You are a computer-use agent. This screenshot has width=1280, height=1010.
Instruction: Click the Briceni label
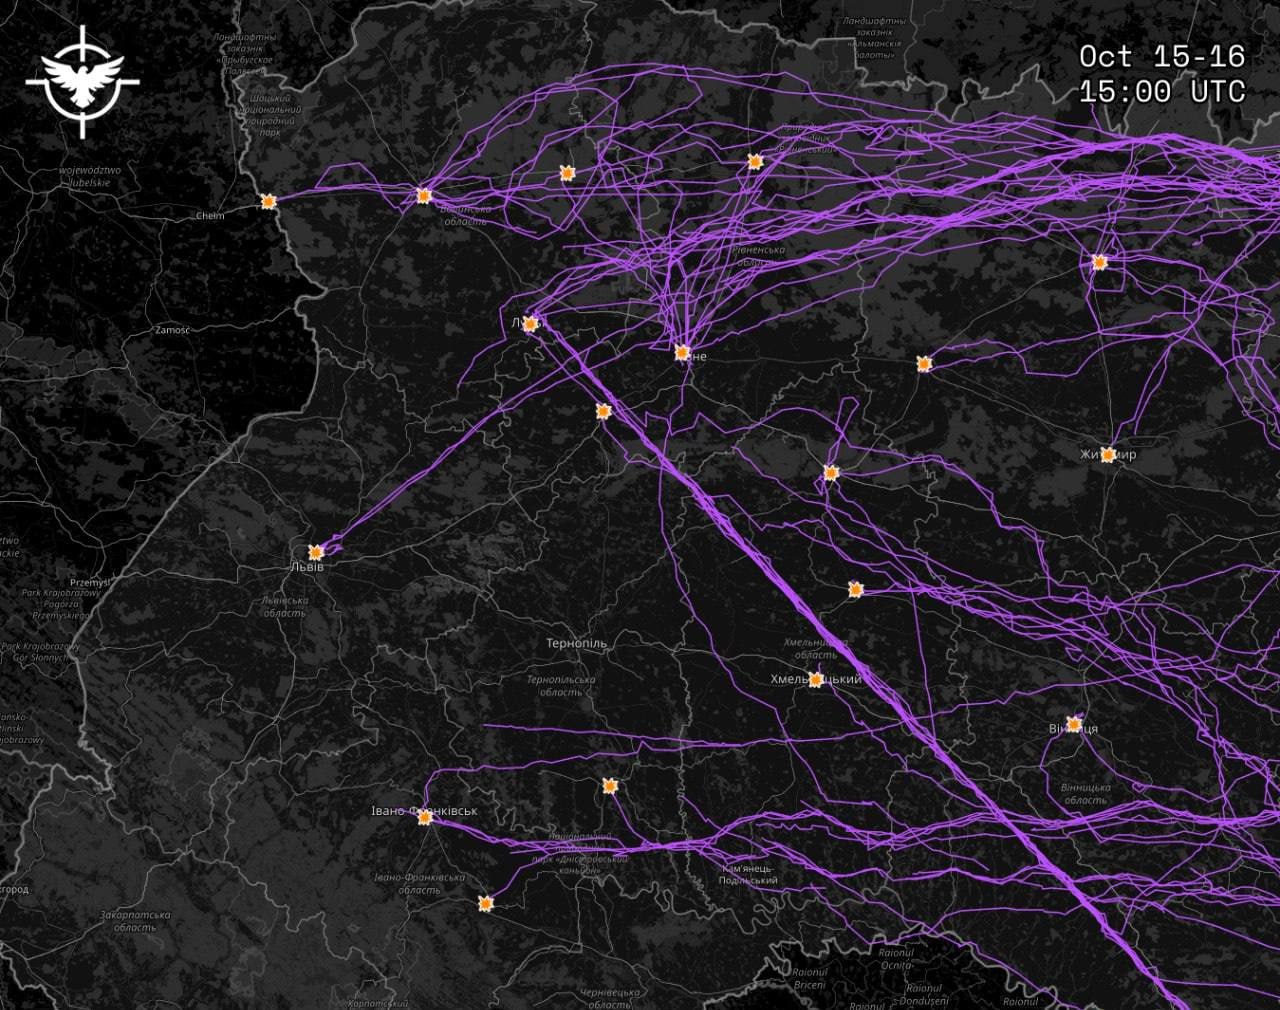(x=810, y=978)
